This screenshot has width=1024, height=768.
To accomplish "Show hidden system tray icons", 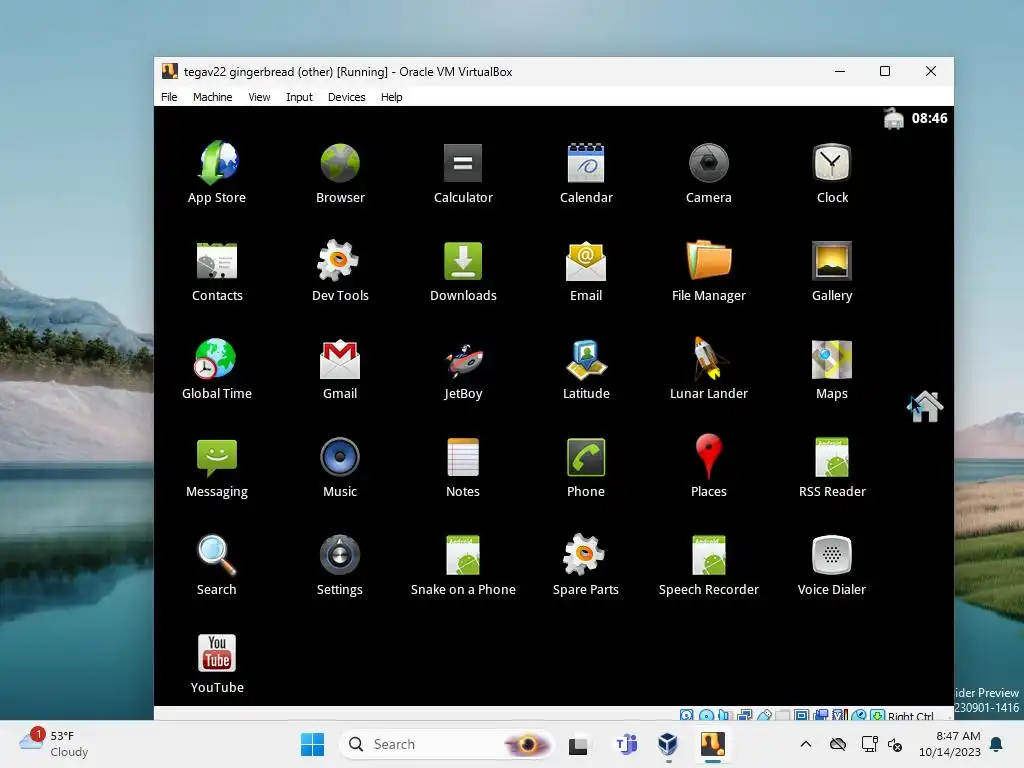I will pyautogui.click(x=806, y=744).
